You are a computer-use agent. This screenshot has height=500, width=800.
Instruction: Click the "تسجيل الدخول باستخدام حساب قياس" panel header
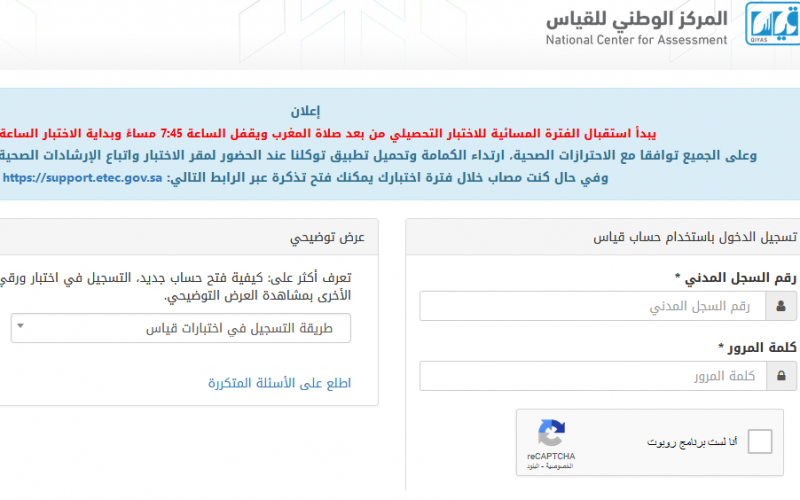(694, 237)
